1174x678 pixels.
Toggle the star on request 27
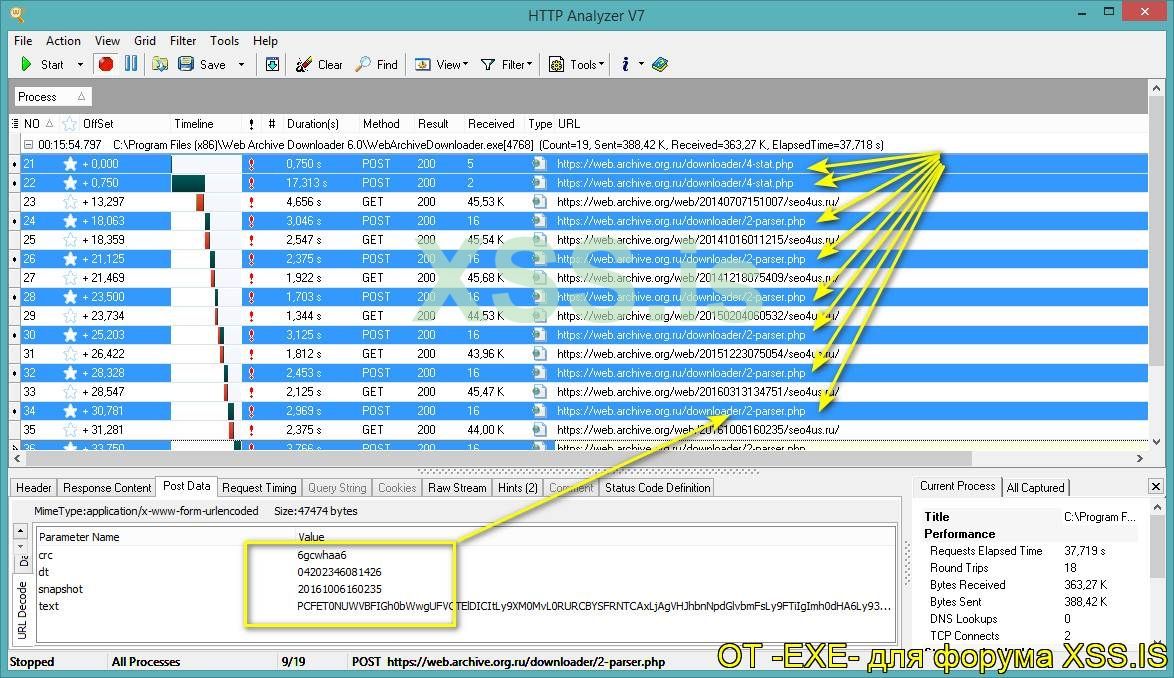point(70,278)
